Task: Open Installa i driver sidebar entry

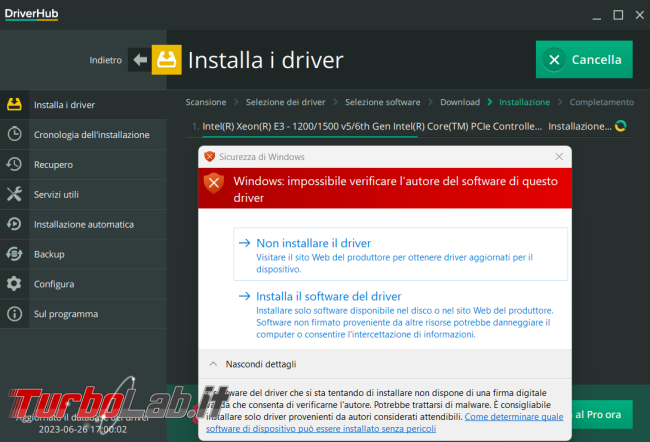Action: pos(83,104)
